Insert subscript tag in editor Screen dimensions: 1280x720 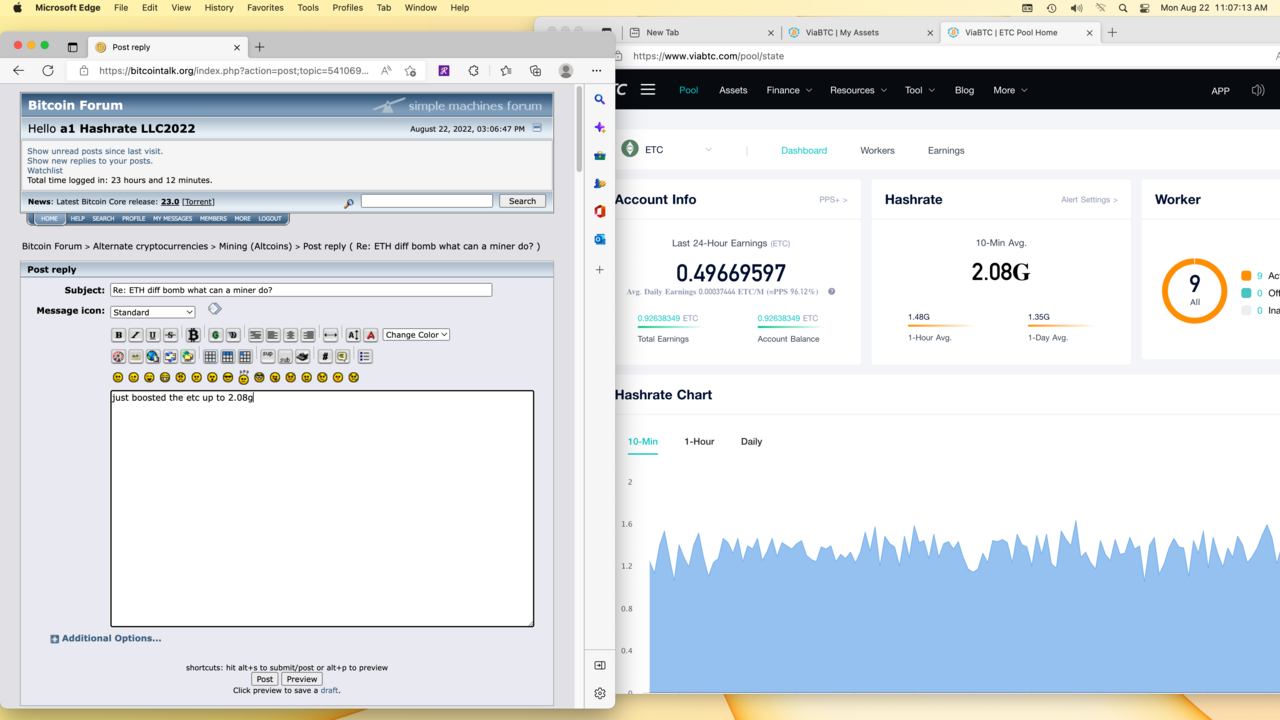click(x=285, y=357)
